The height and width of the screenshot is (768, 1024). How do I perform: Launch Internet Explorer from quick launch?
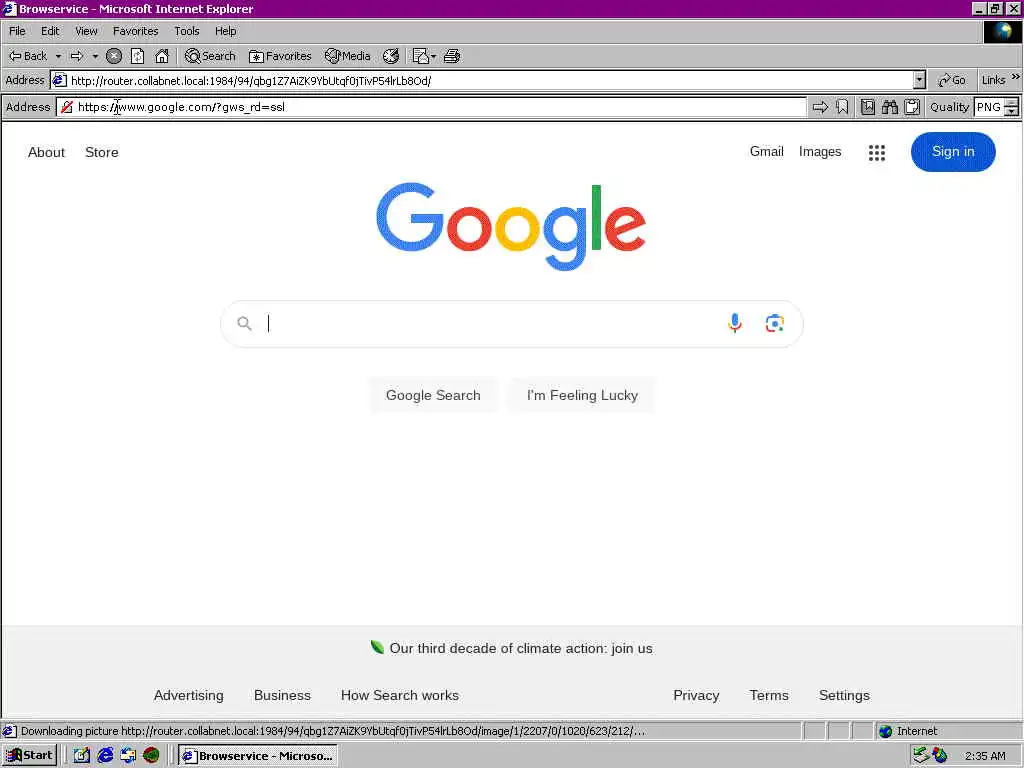[x=105, y=756]
